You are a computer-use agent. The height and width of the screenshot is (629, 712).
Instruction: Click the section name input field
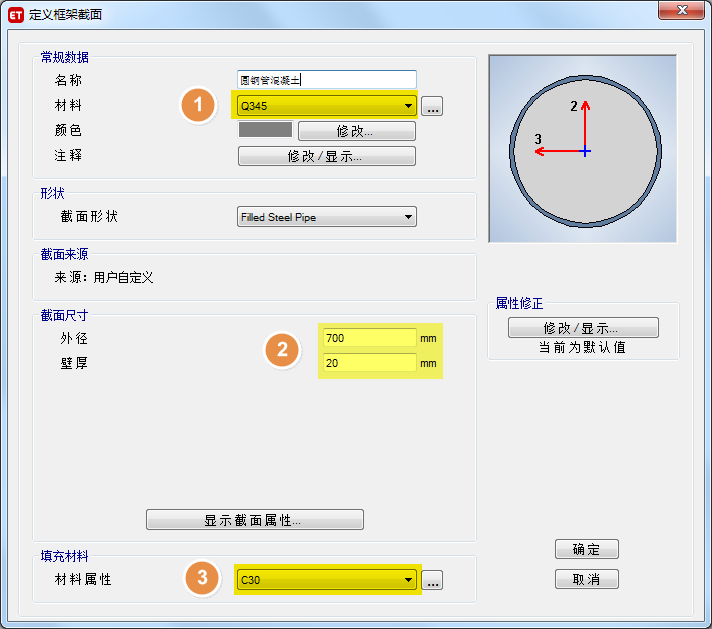pos(326,80)
